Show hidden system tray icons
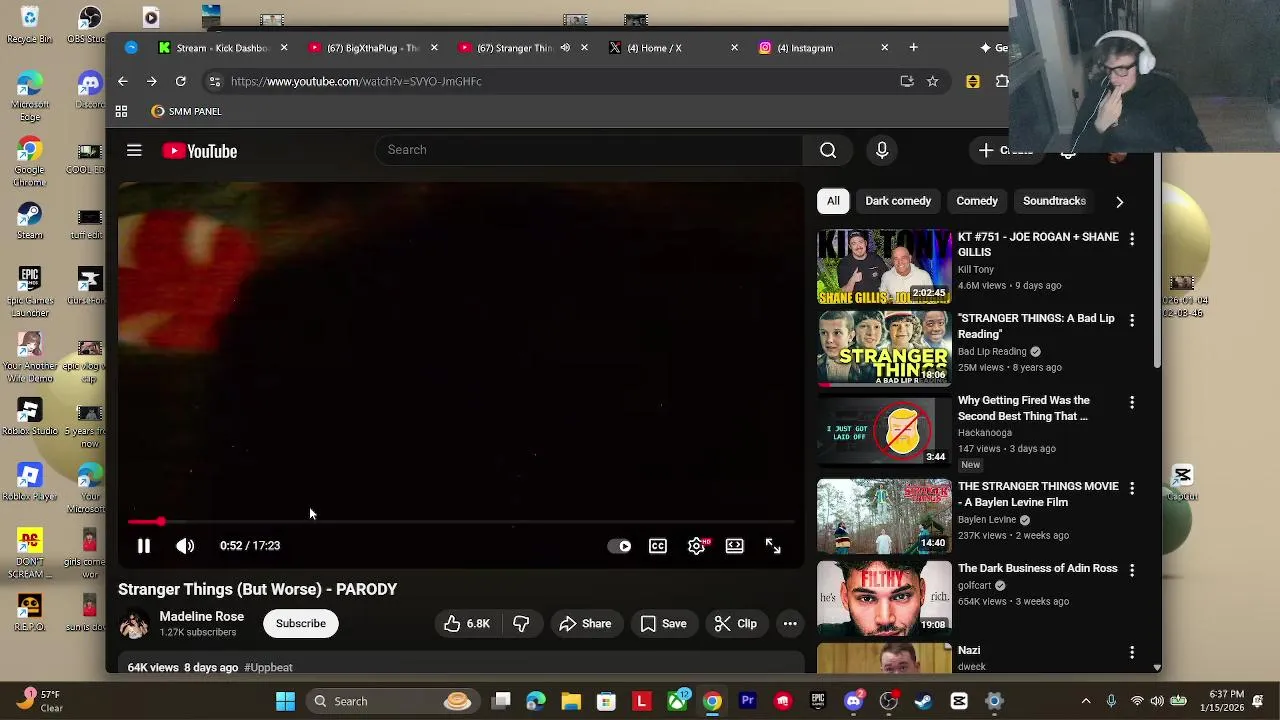1280x720 pixels. pyautogui.click(x=1086, y=701)
